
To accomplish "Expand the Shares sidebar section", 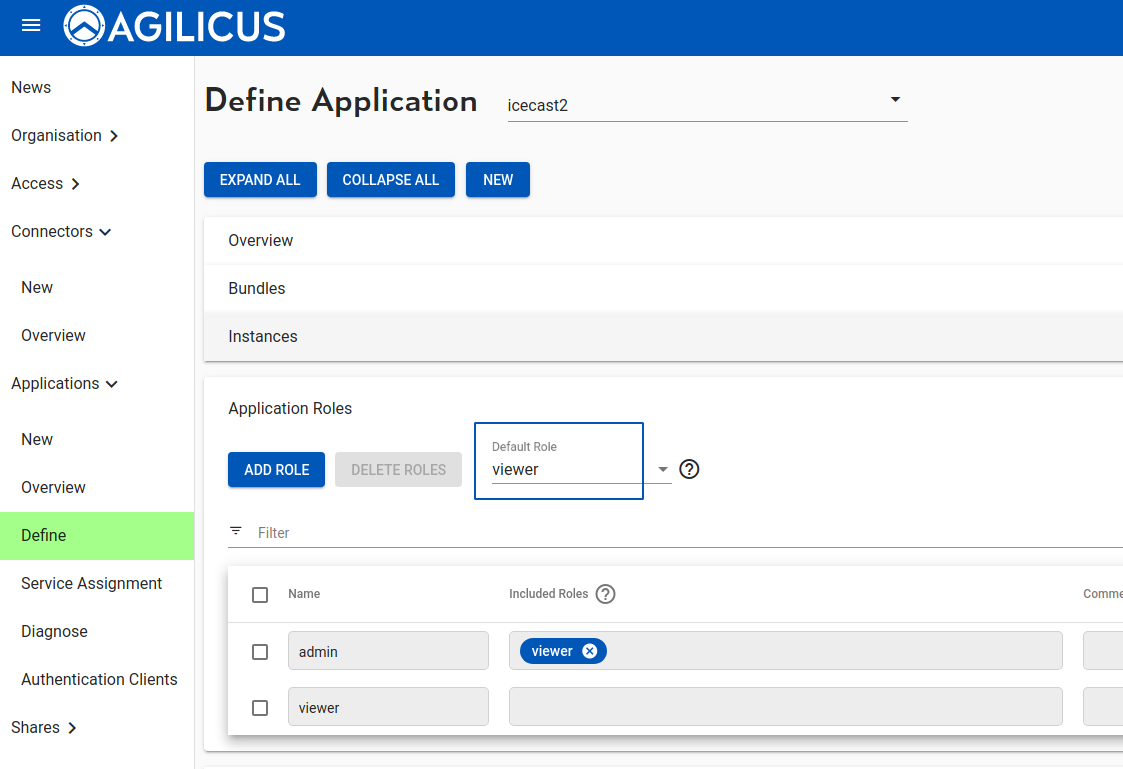I will click(44, 728).
